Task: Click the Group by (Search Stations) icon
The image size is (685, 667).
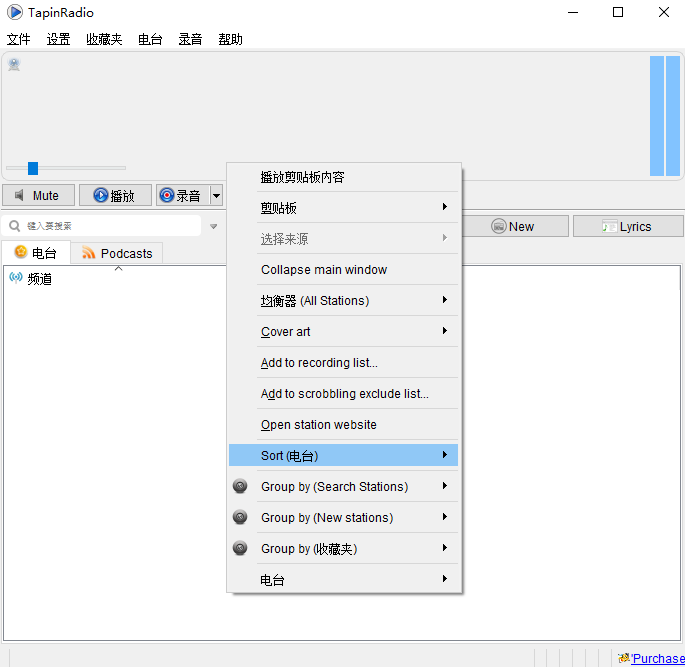Action: pyautogui.click(x=240, y=487)
